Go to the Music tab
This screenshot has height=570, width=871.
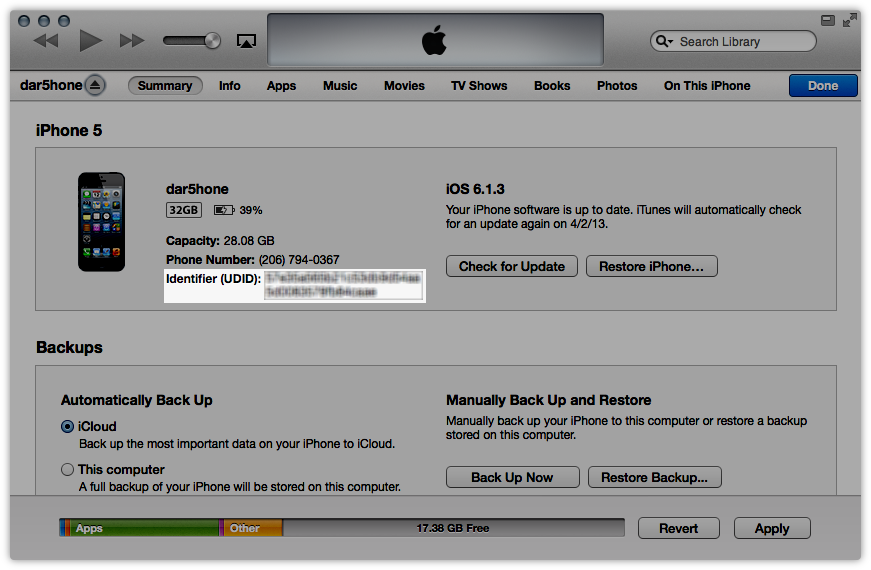(x=340, y=86)
